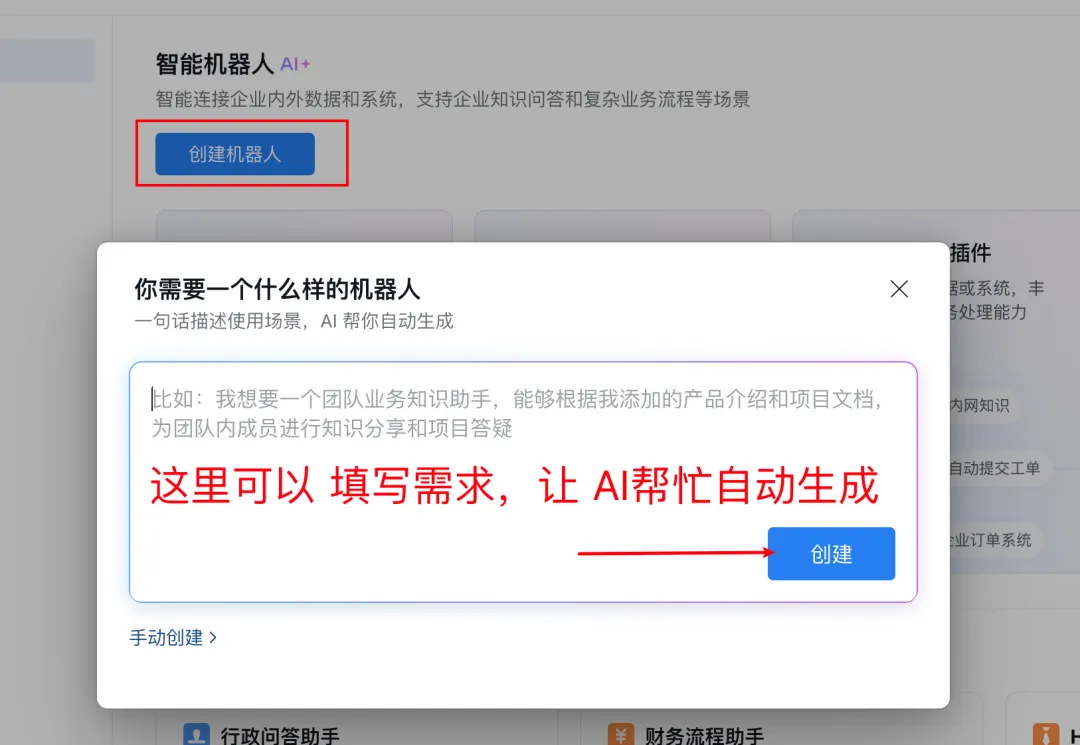Open the 财务流程助手 template title
The width and height of the screenshot is (1080, 745).
705,735
